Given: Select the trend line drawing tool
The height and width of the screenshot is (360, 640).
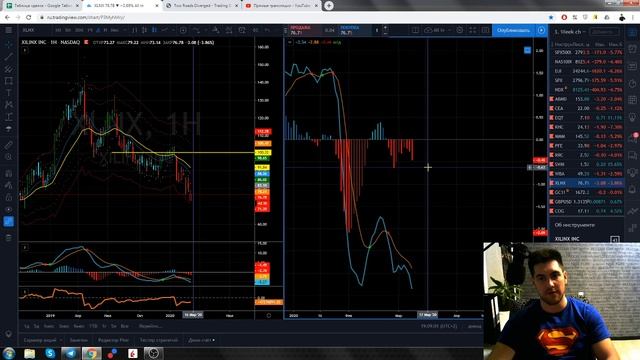Looking at the screenshot, I should click(x=8, y=57).
